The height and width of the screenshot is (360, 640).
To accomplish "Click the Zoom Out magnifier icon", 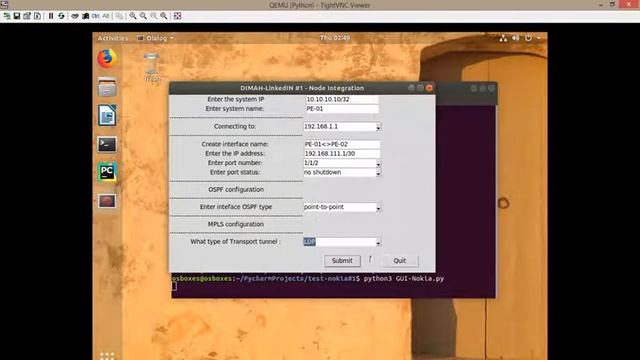I will [x=143, y=16].
